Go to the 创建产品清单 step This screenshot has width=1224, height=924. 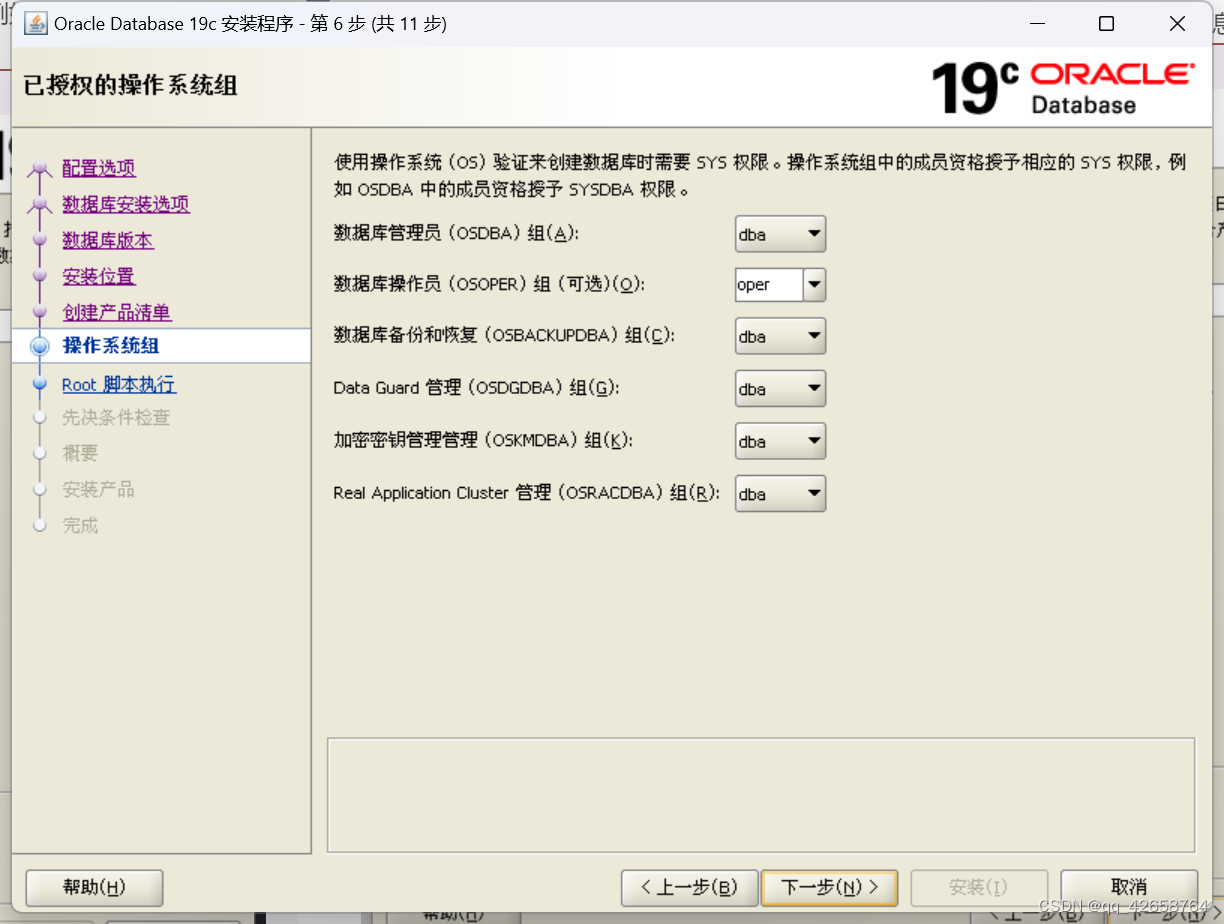tap(117, 312)
